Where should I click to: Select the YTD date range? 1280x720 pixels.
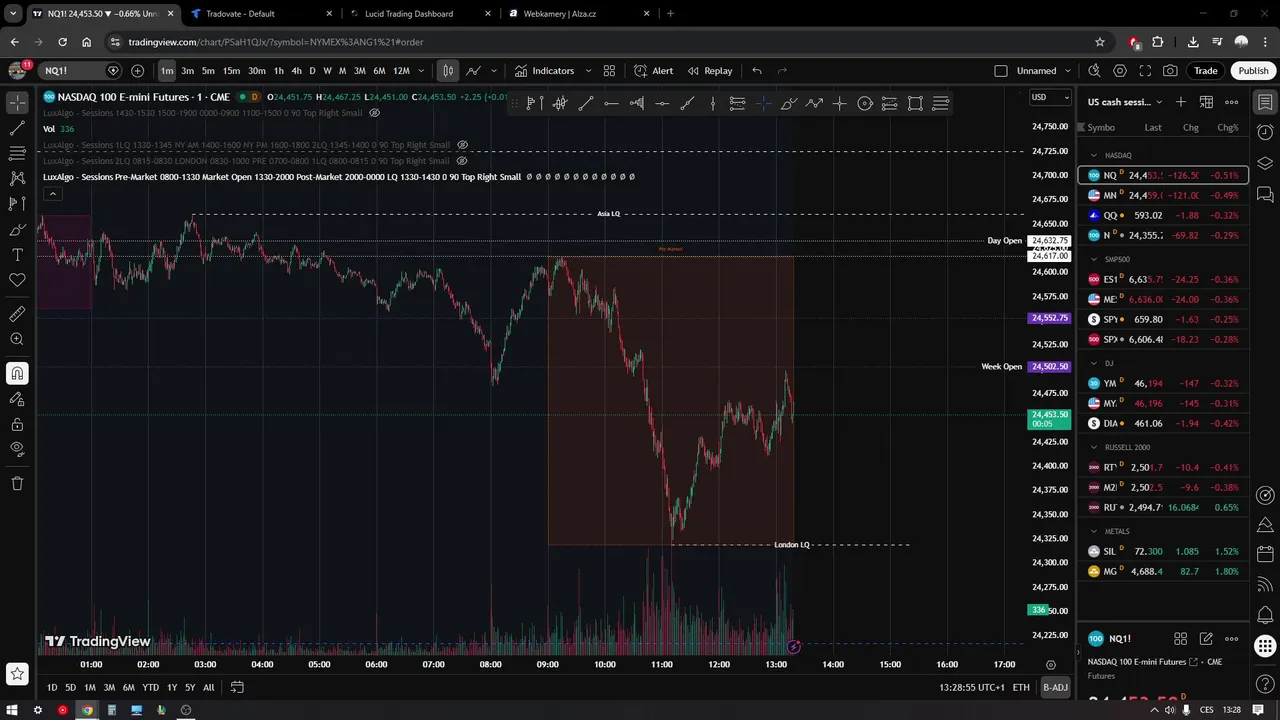(x=150, y=687)
